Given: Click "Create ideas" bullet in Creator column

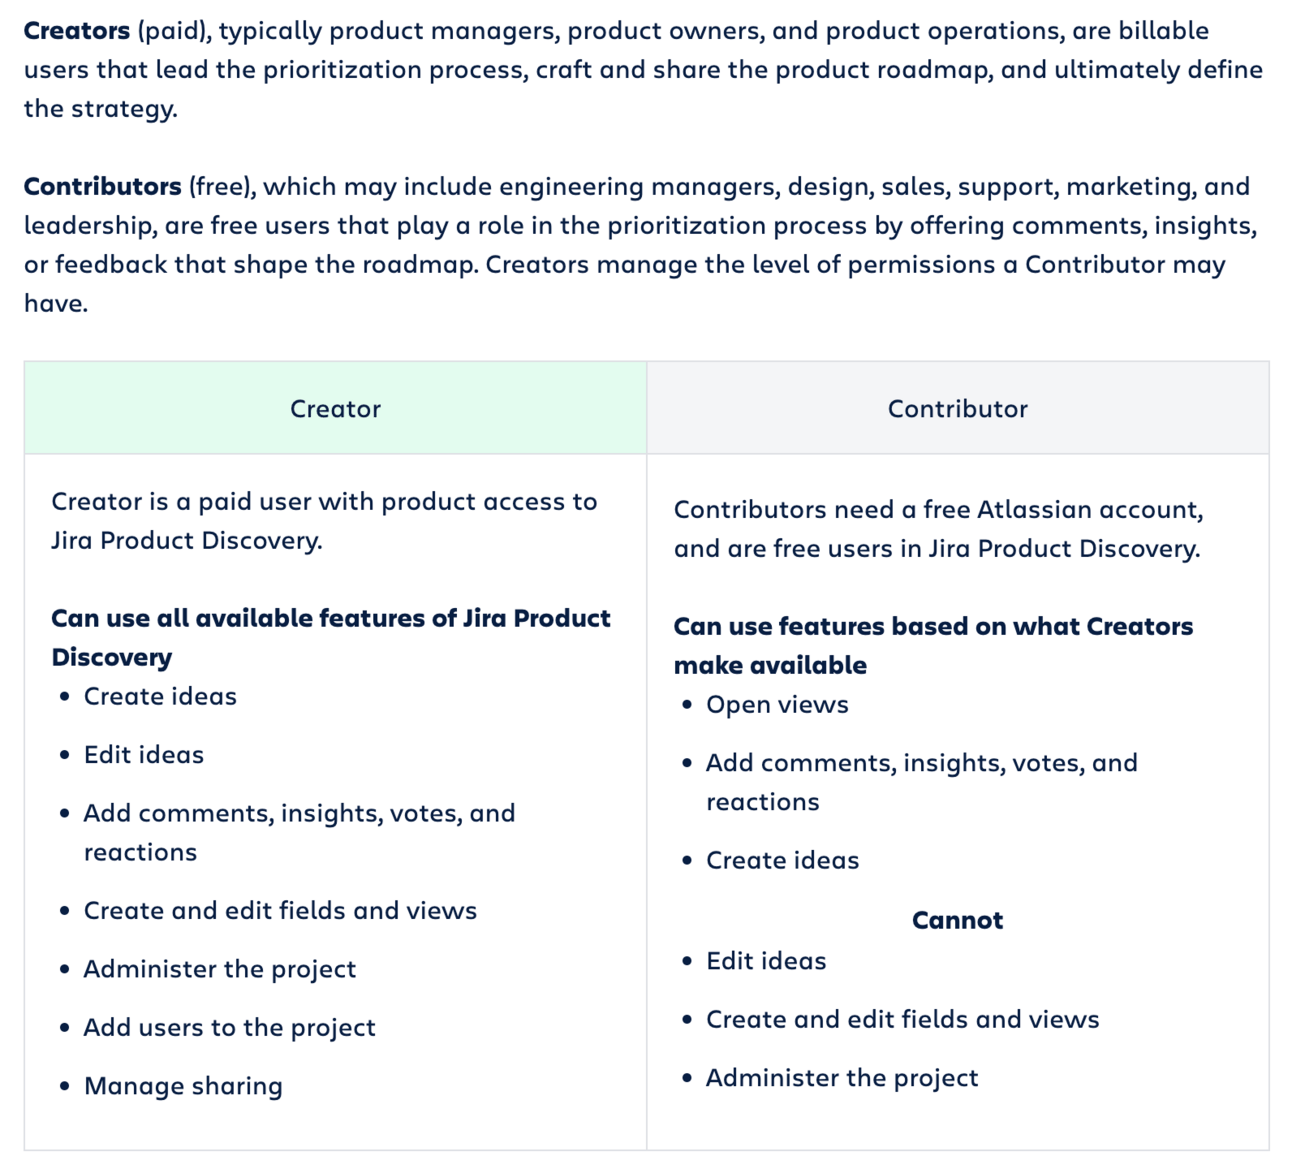Looking at the screenshot, I should (x=160, y=697).
